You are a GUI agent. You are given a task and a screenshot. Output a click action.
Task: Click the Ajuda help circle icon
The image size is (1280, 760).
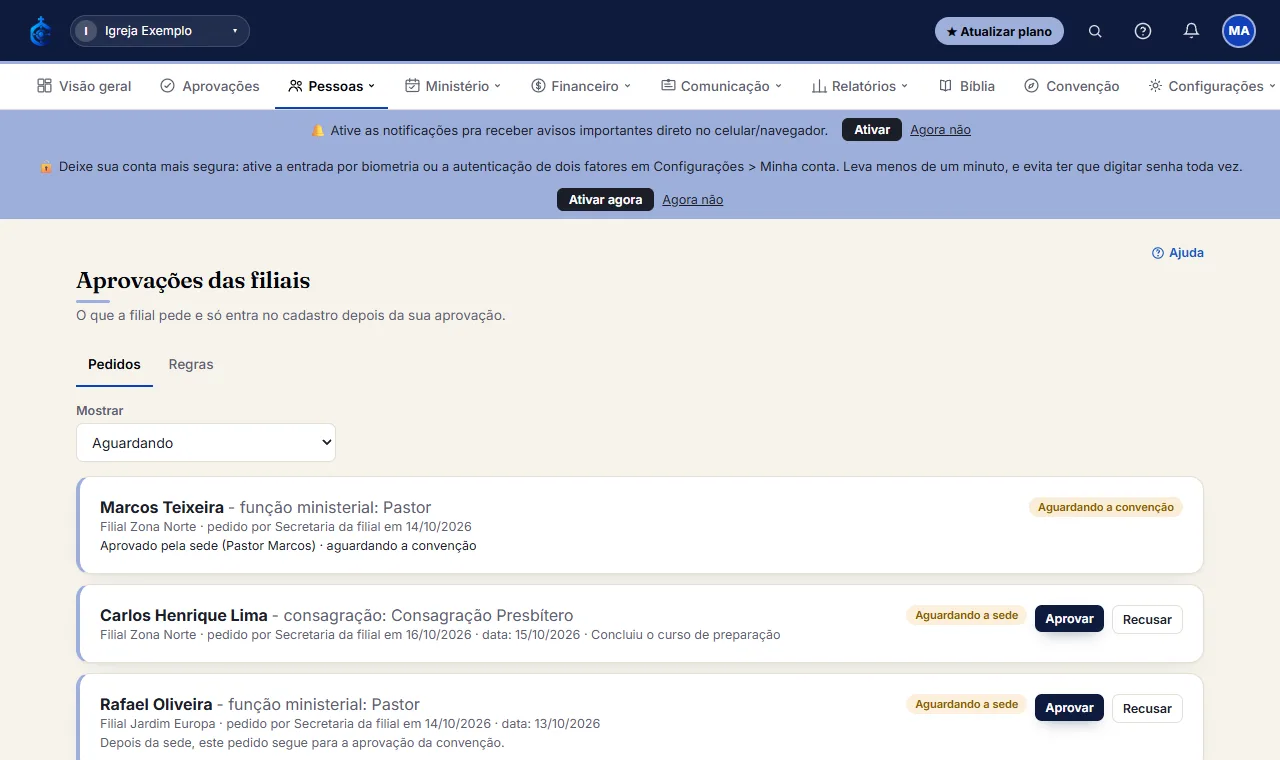point(1158,253)
